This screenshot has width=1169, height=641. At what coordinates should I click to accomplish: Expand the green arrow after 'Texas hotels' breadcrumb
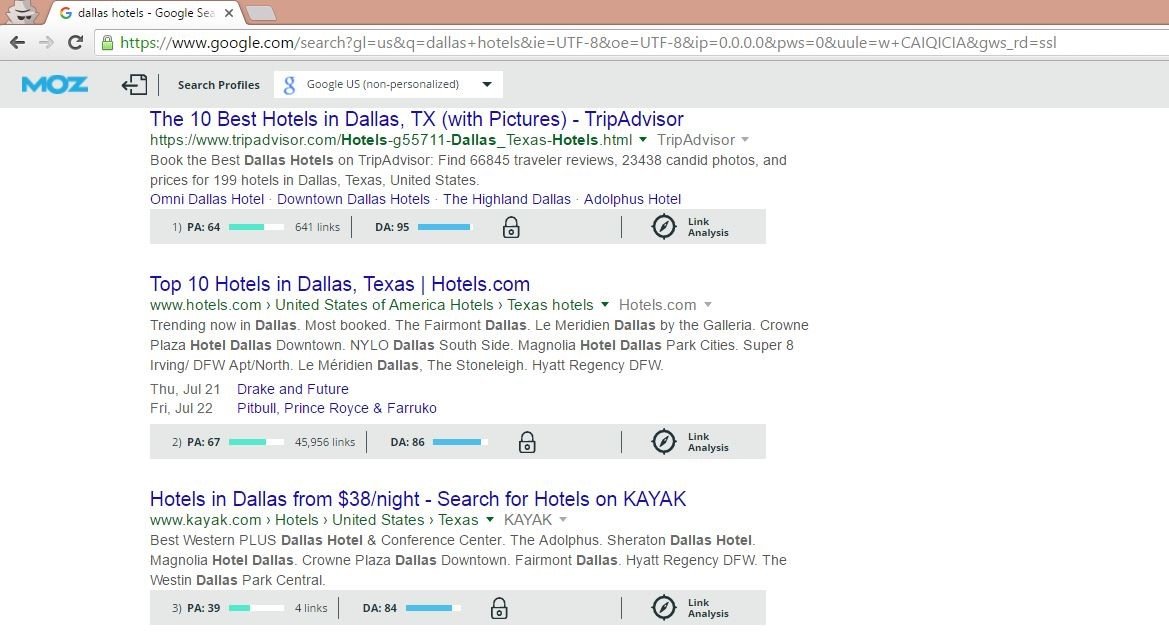(x=605, y=304)
